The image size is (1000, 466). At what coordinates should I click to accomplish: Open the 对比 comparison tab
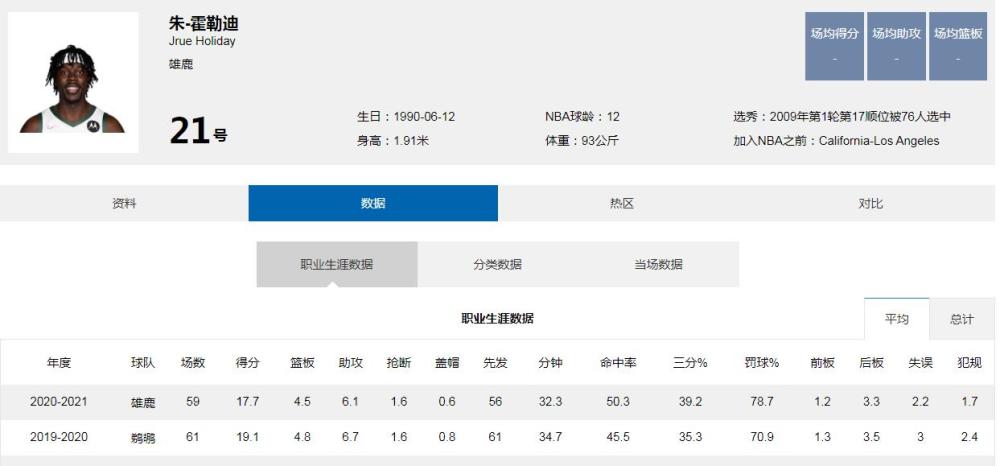tap(871, 203)
